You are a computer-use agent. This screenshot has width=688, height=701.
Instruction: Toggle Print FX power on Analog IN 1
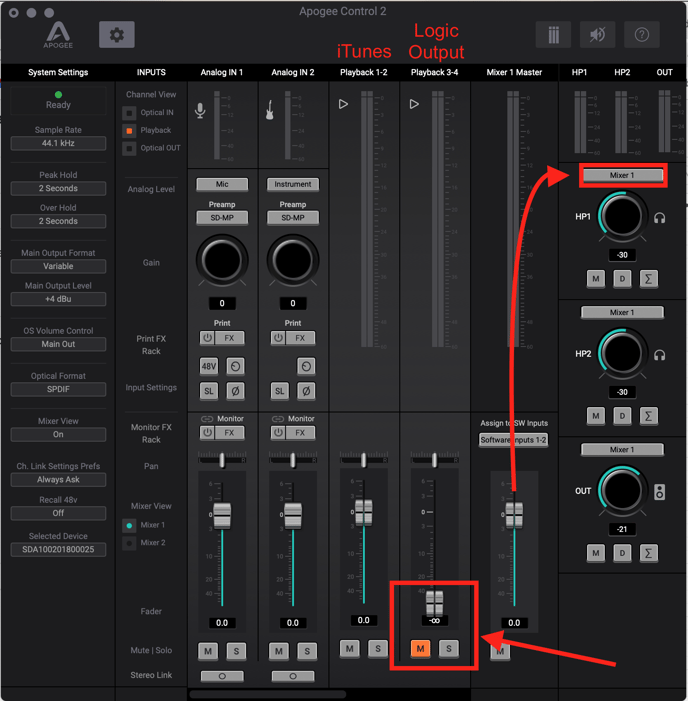point(207,338)
